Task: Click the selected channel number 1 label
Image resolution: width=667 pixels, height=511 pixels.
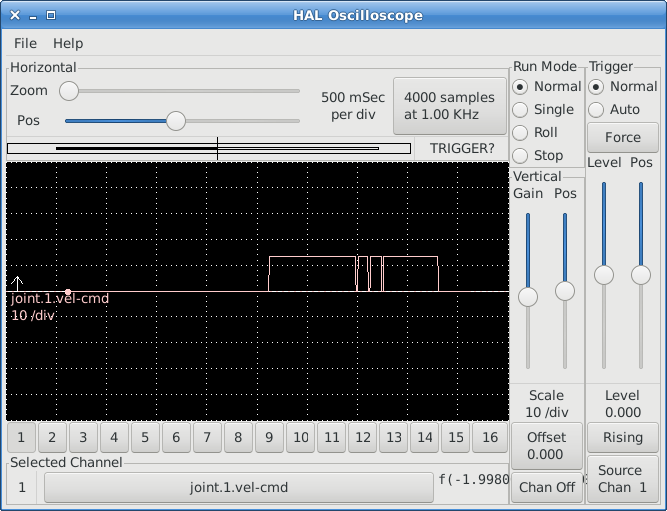Action: pyautogui.click(x=22, y=488)
